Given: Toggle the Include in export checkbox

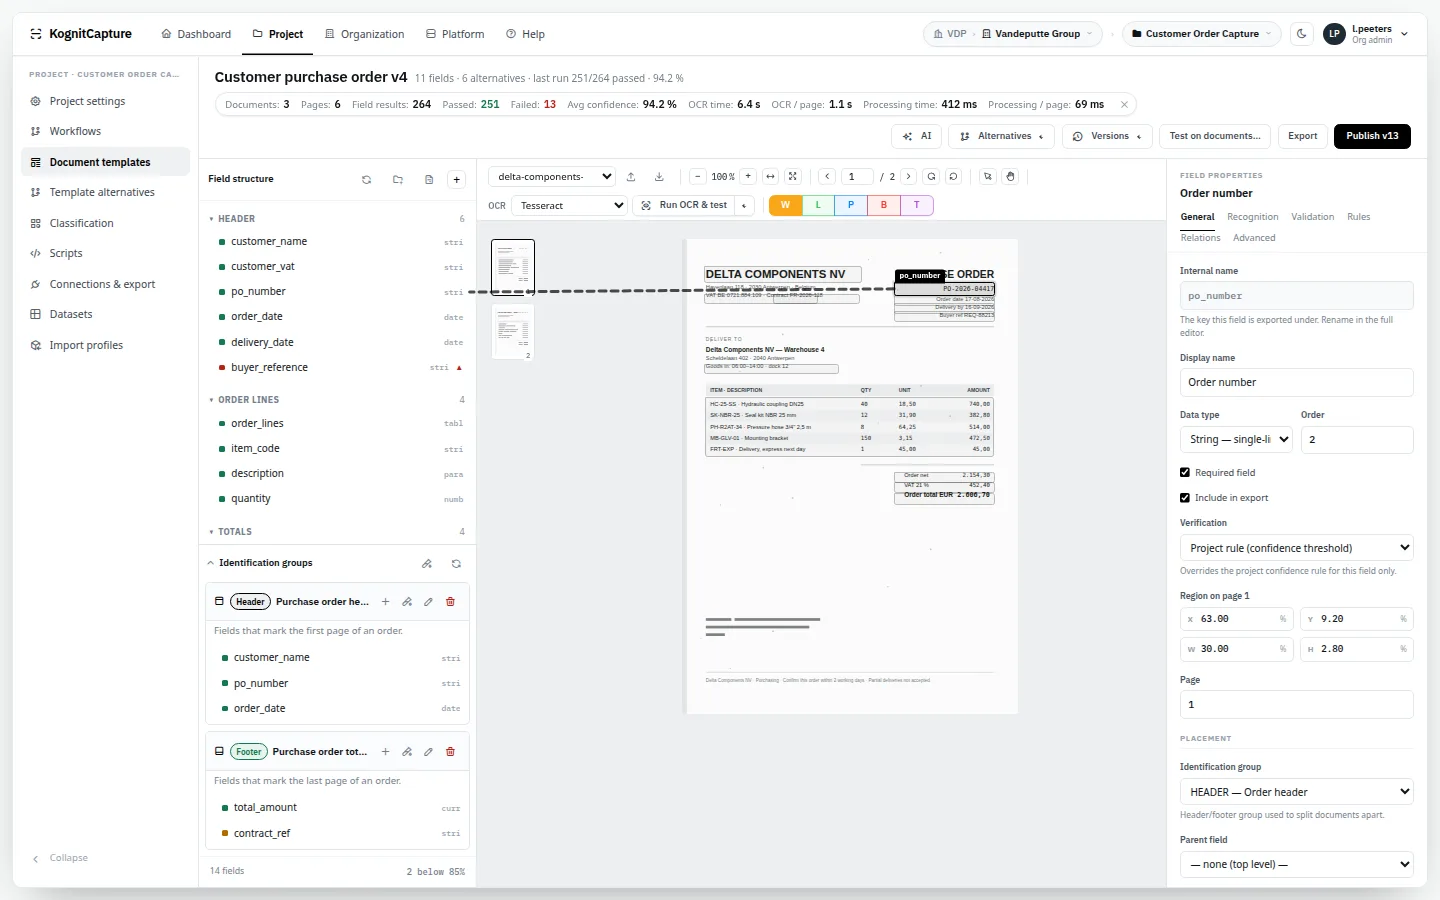Looking at the screenshot, I should pyautogui.click(x=1185, y=498).
